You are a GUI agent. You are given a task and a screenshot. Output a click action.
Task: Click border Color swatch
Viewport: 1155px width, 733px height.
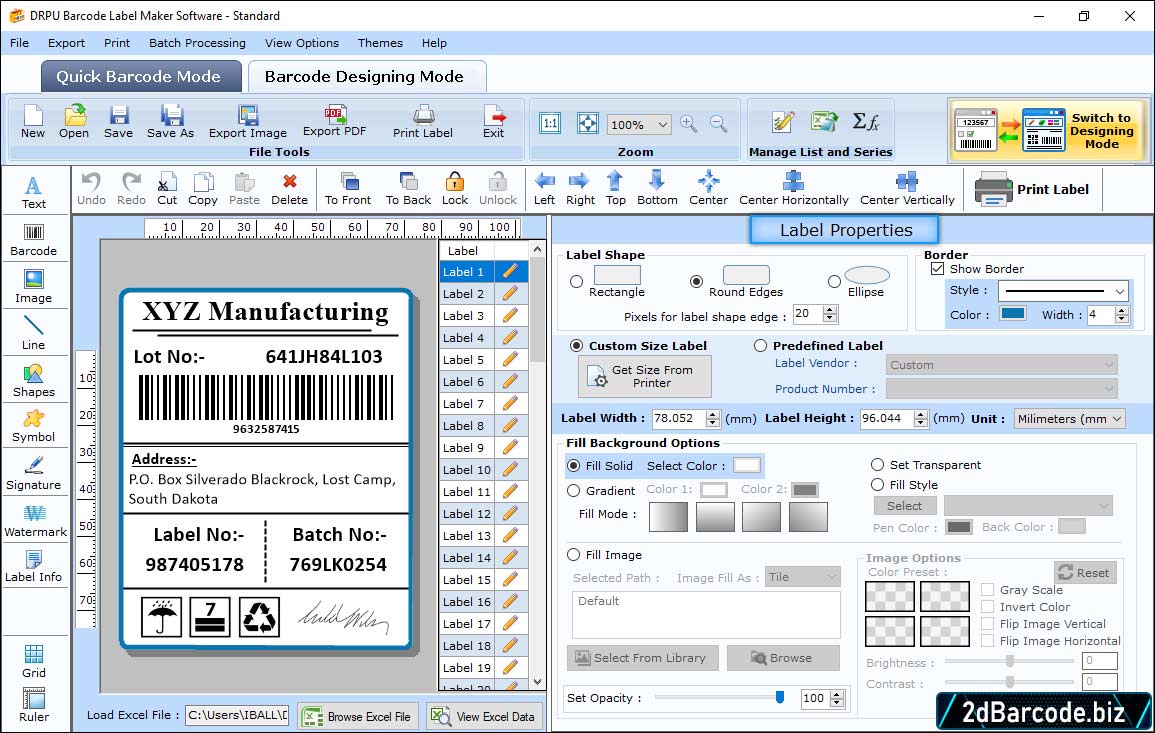(1013, 314)
